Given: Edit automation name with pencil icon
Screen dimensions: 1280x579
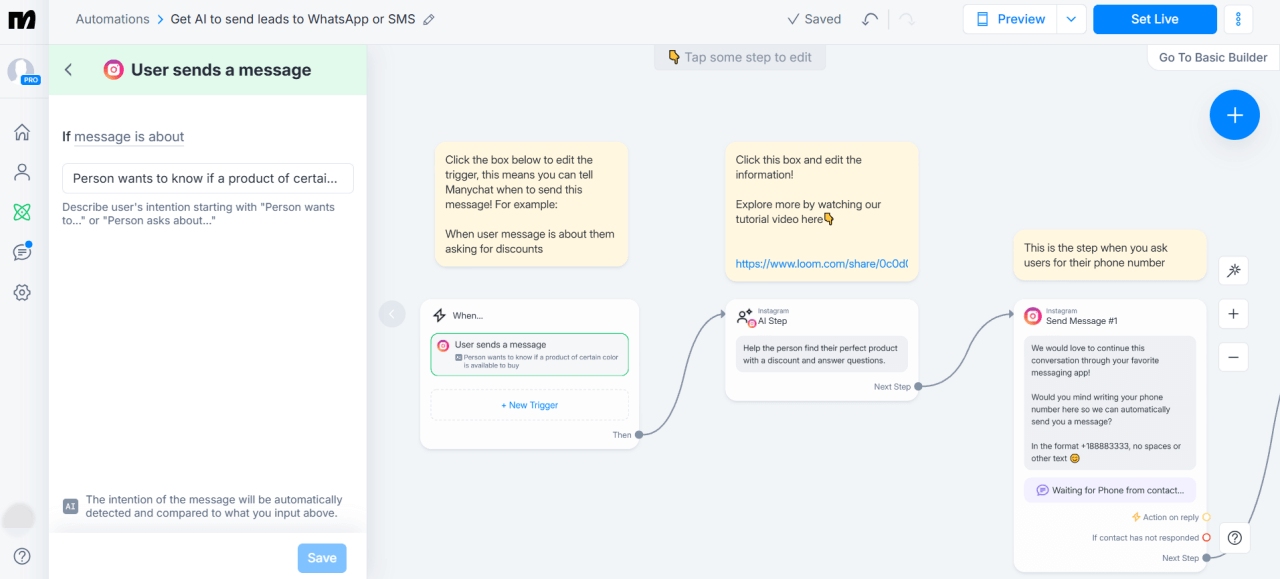Looking at the screenshot, I should point(429,19).
